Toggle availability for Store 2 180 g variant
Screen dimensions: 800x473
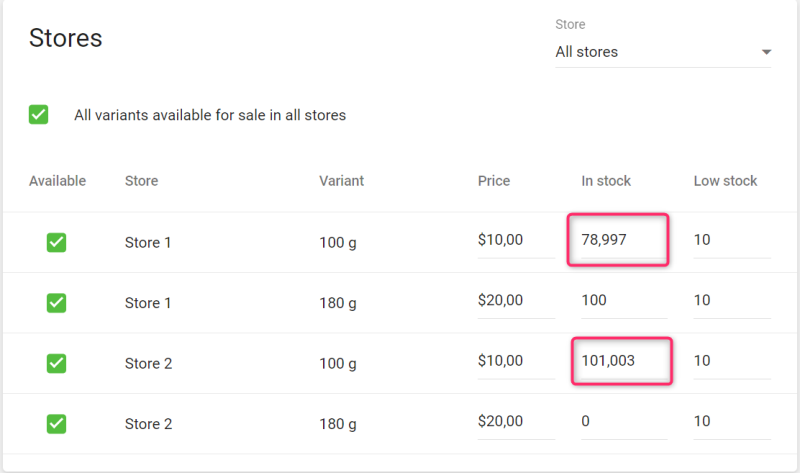57,423
